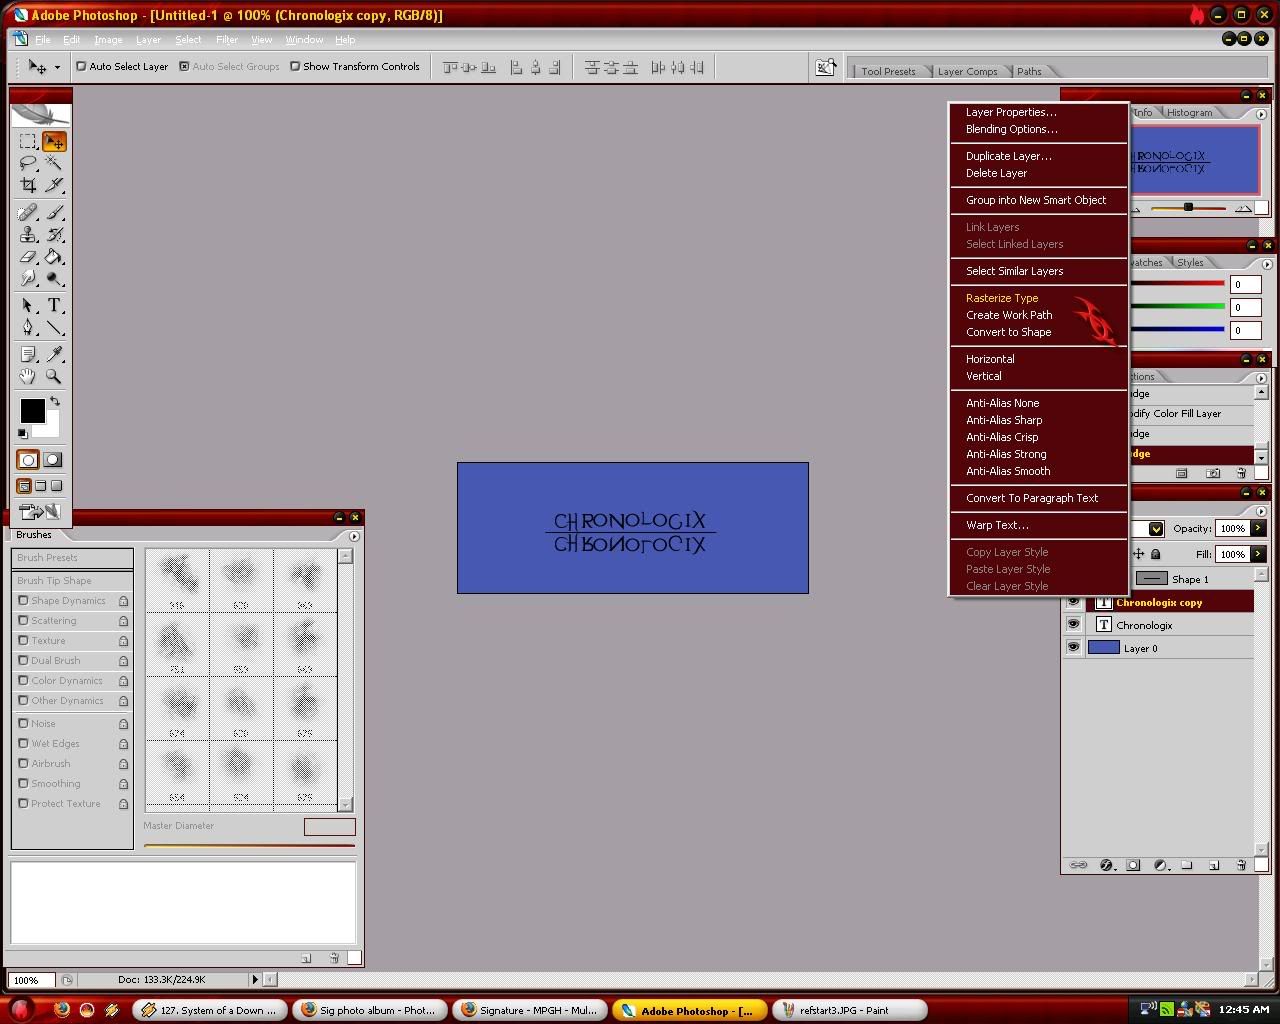Select the Paint Bucket tool
Image resolution: width=1280 pixels, height=1024 pixels.
(54, 257)
